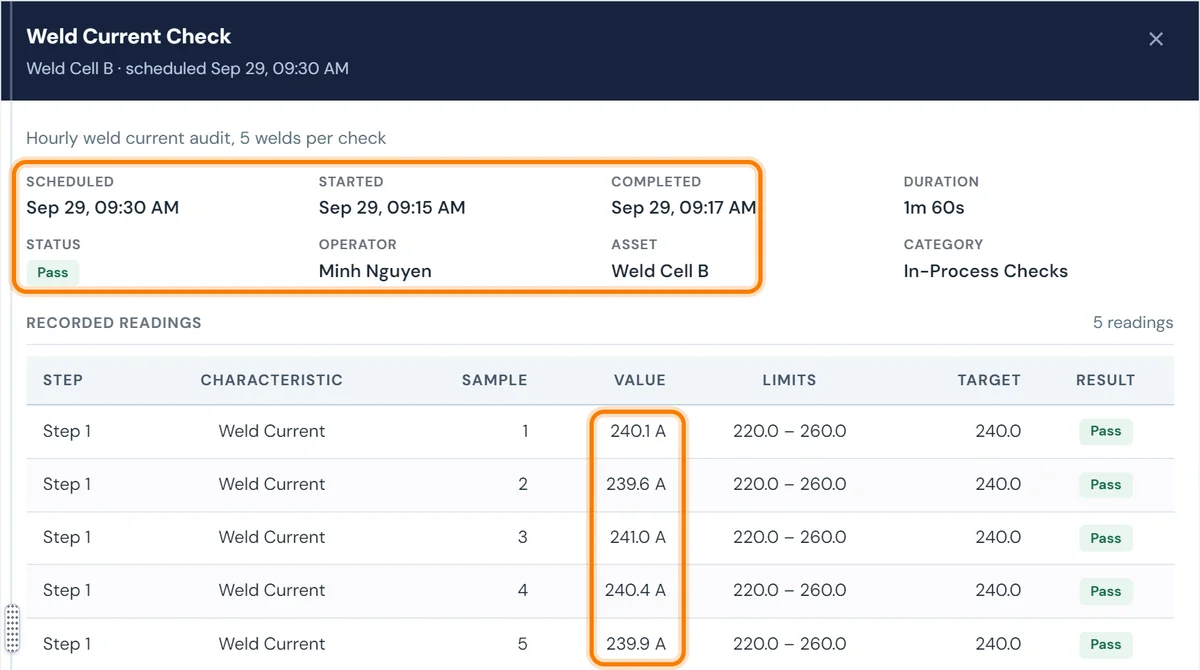Click the SAMPLE column header
1200x670 pixels.
click(494, 380)
